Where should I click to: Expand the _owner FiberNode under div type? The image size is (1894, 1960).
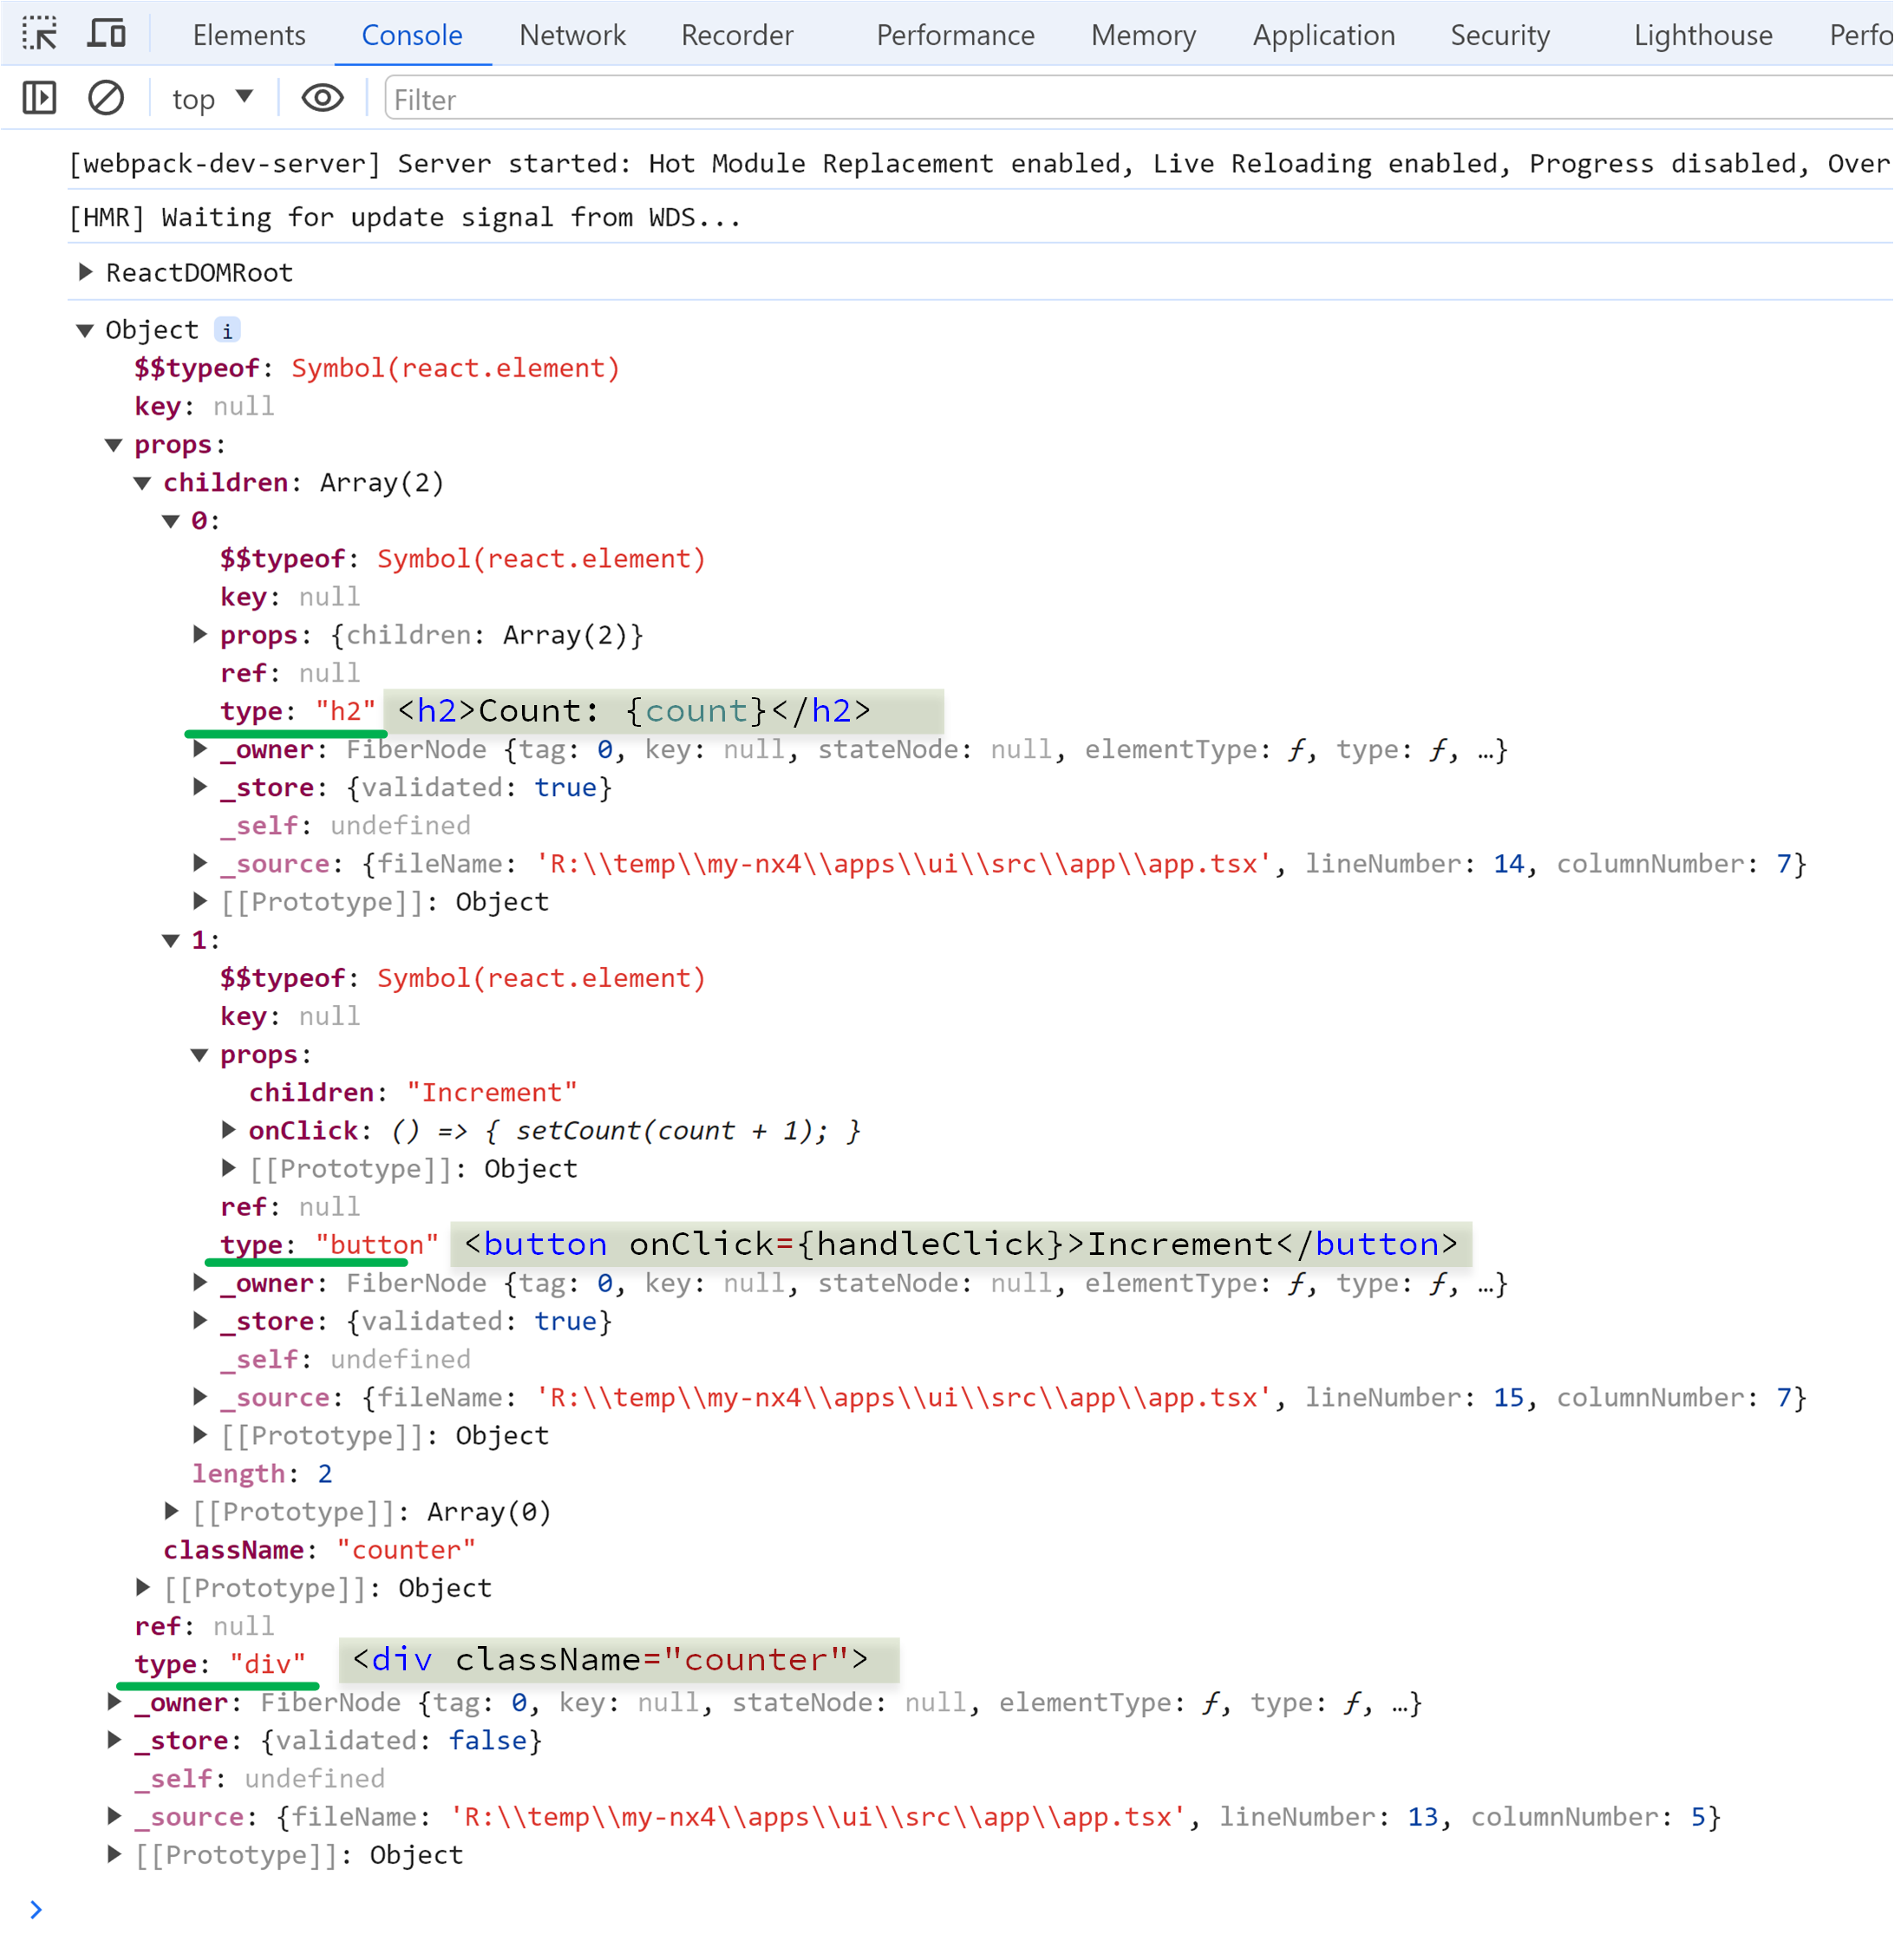[114, 1702]
